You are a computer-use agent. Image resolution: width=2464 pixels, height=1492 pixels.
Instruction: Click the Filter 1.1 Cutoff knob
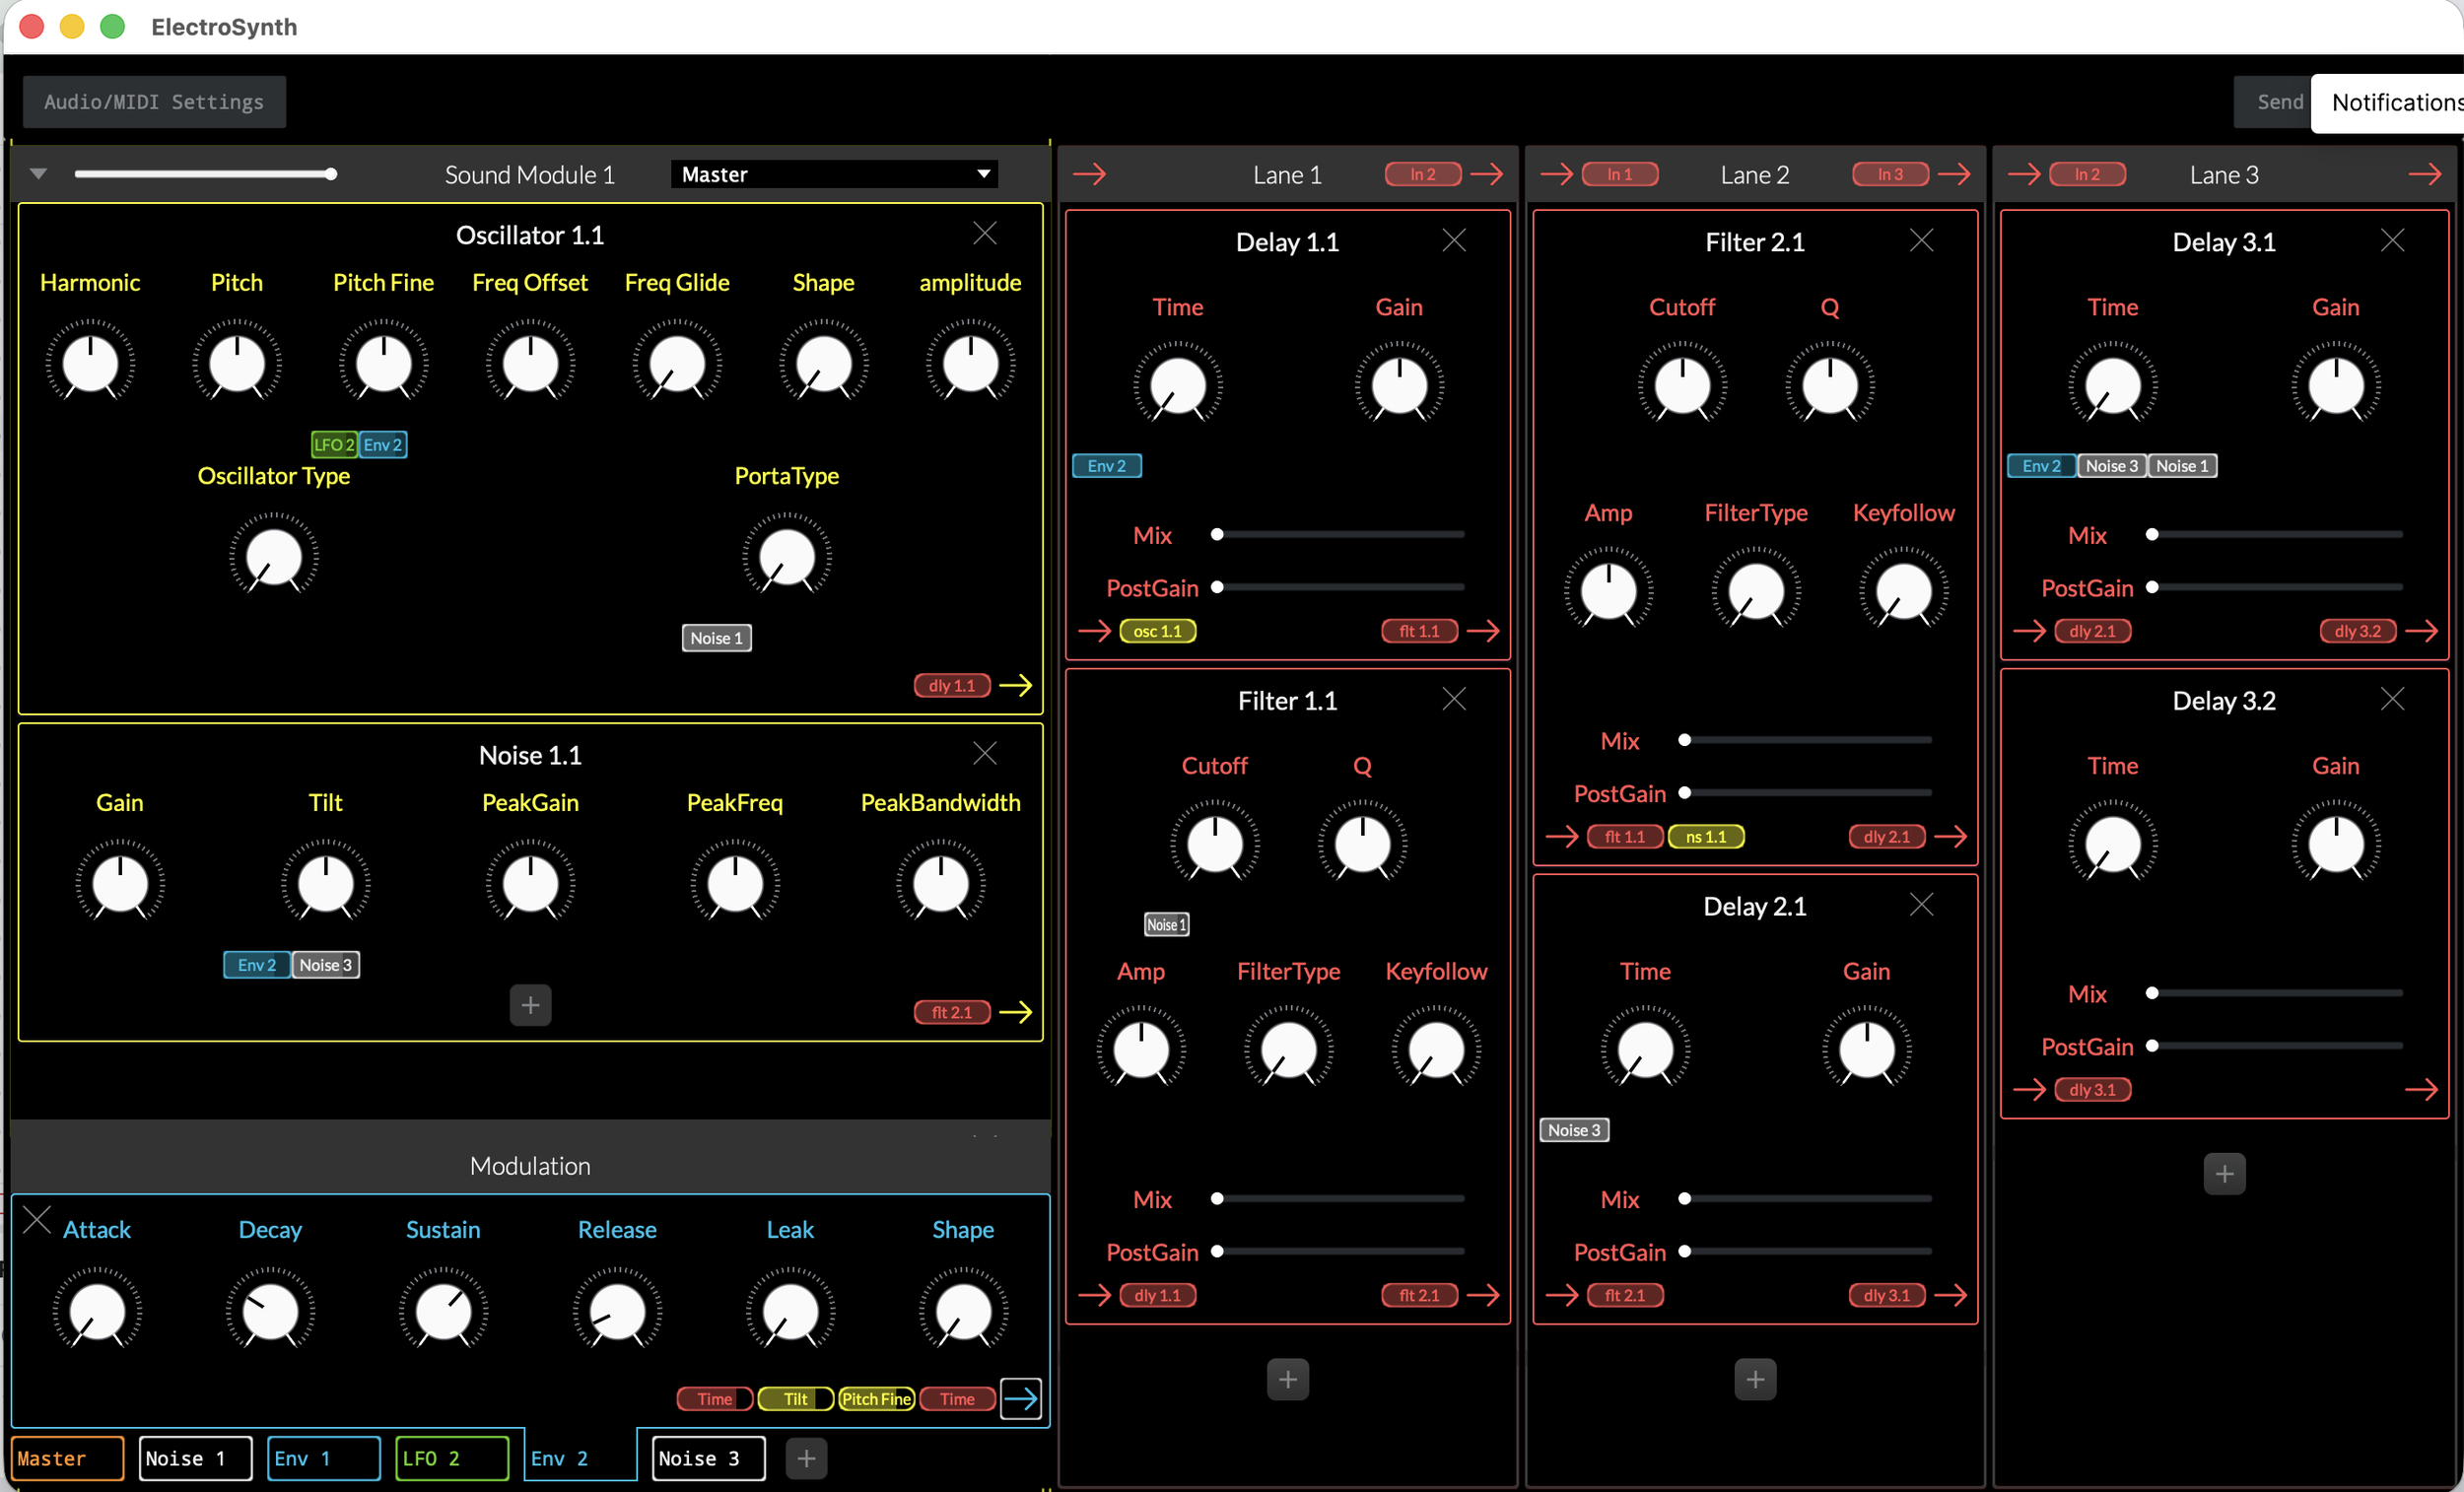(1214, 843)
